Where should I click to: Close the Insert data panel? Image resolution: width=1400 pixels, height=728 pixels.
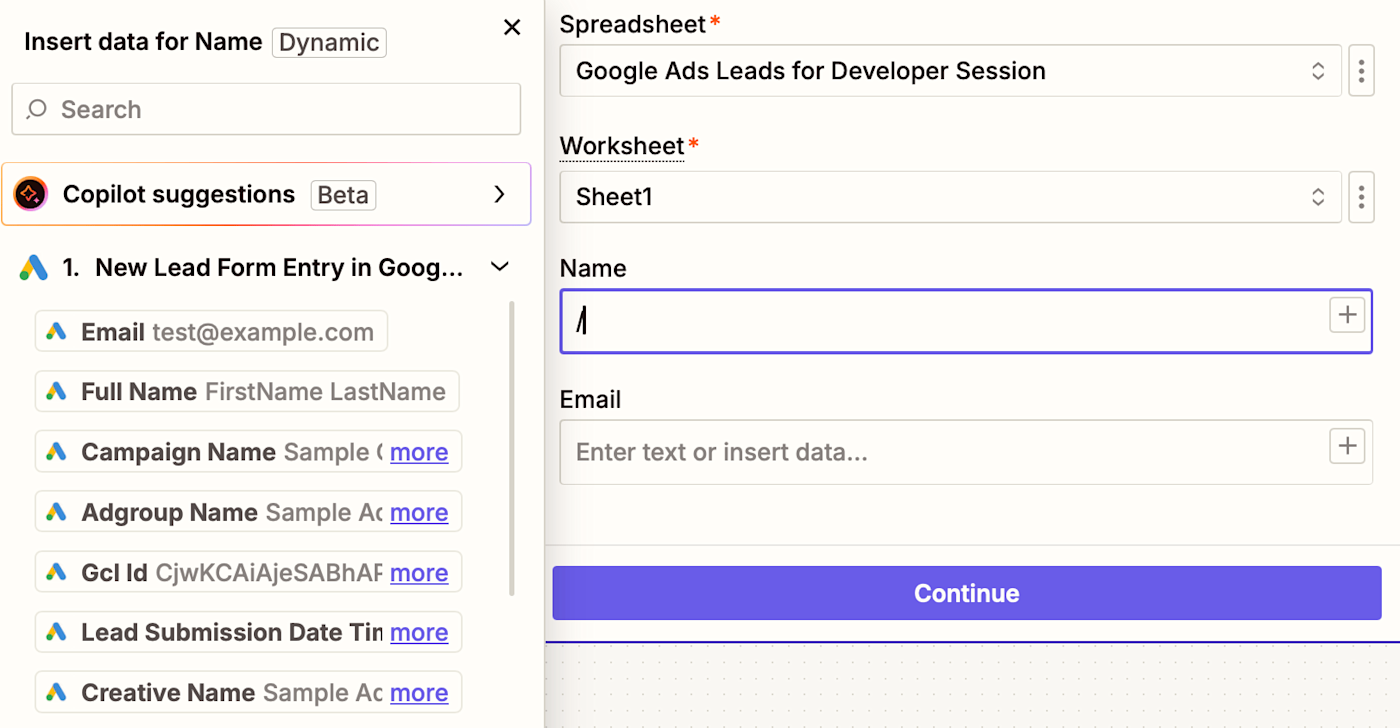pos(512,28)
